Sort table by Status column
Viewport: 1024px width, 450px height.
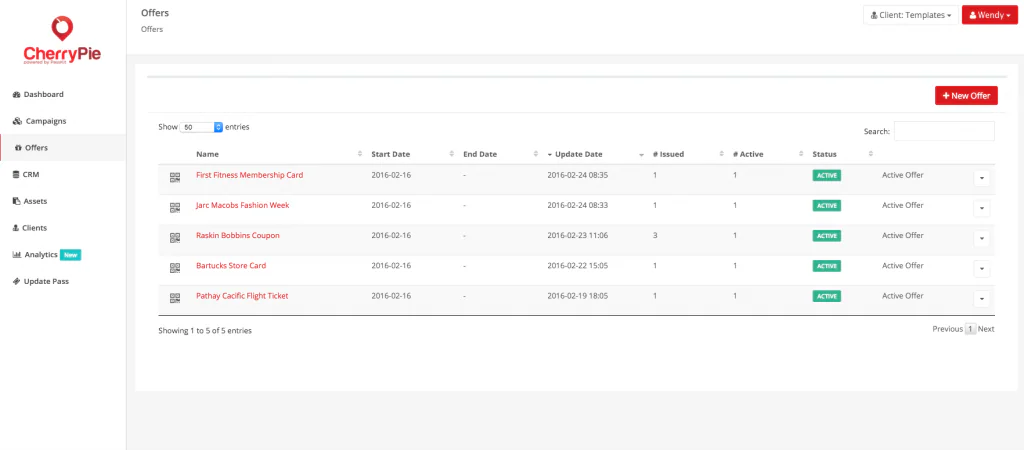(x=843, y=154)
